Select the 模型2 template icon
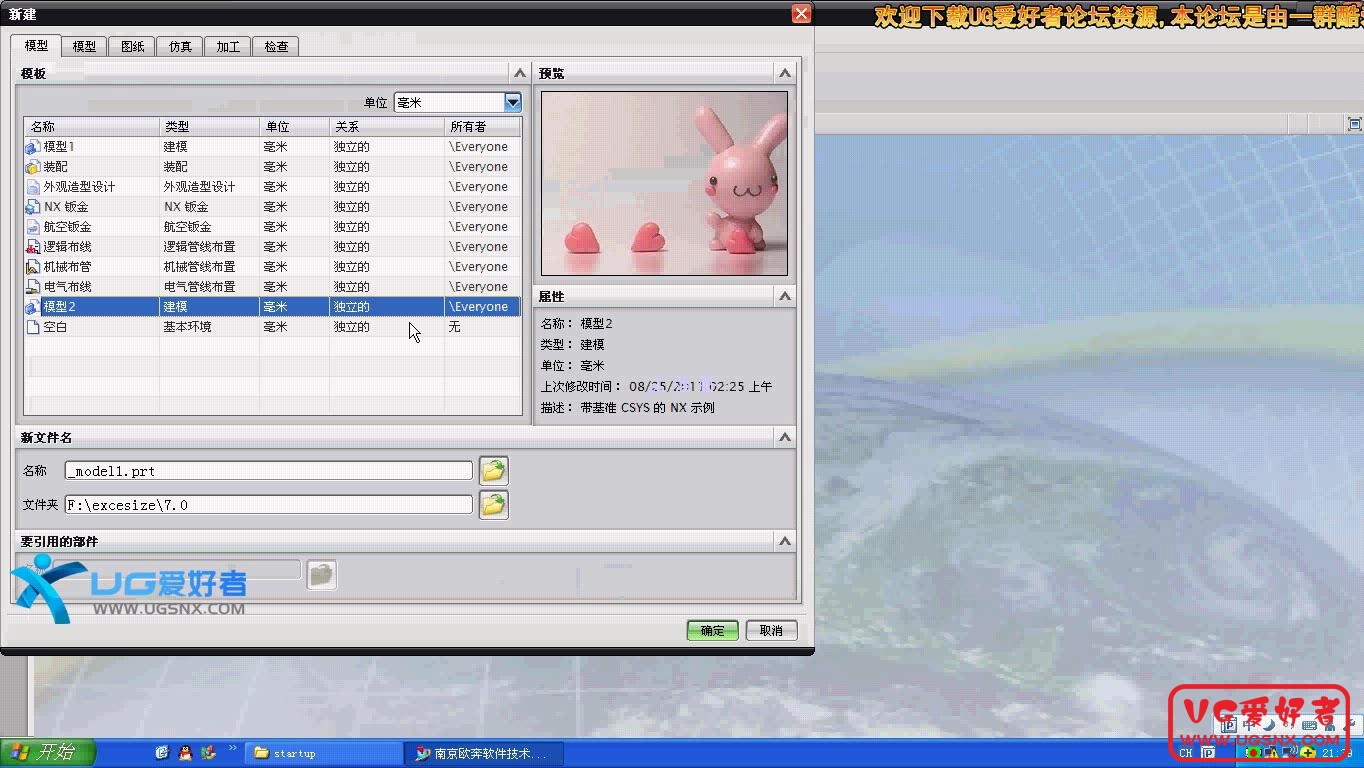 (x=33, y=307)
